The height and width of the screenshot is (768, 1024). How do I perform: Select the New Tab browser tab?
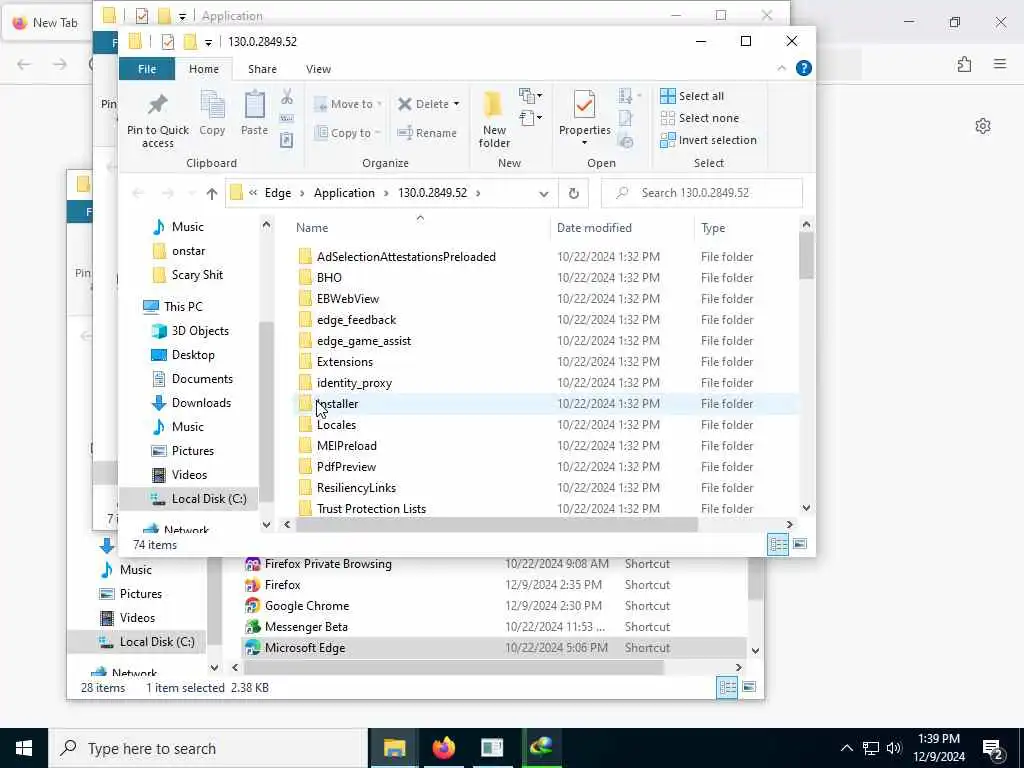46,23
